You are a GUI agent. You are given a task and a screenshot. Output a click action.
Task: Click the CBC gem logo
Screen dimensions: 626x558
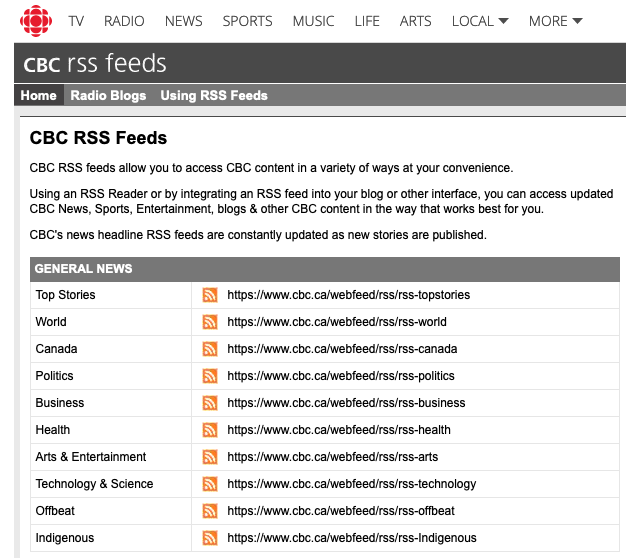click(x=36, y=21)
